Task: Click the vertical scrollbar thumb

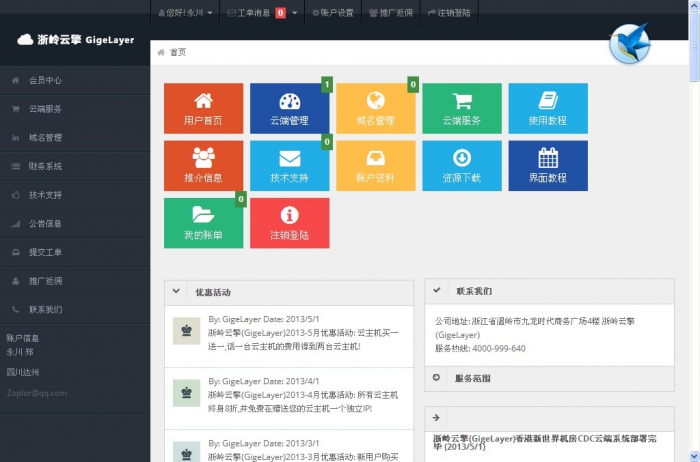Action: (x=694, y=46)
